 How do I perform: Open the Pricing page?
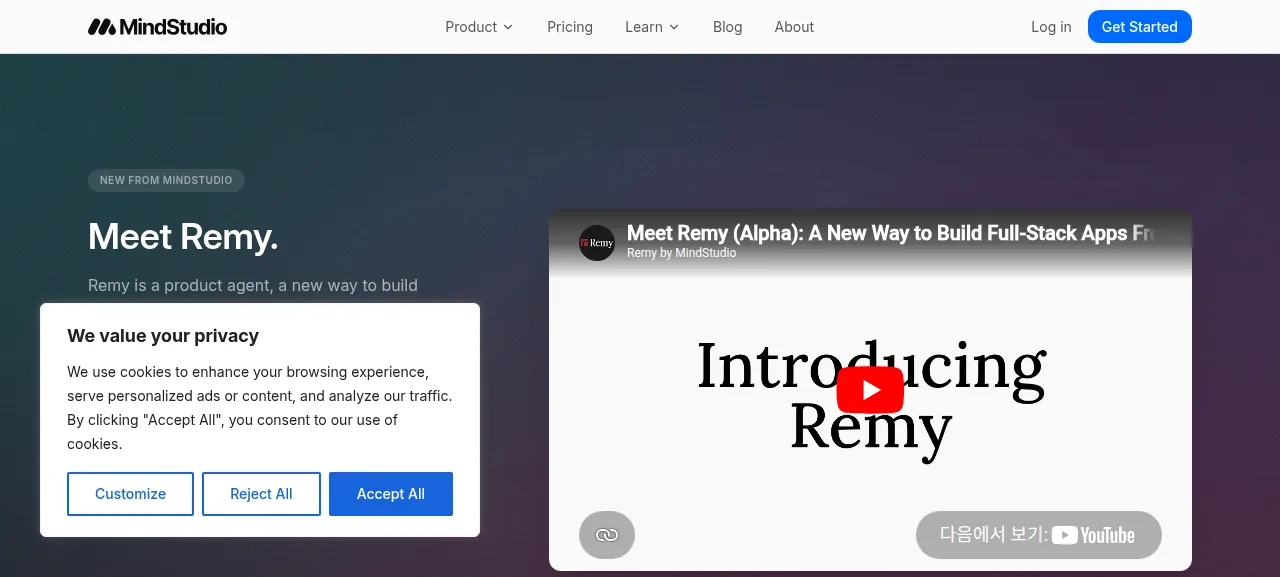click(570, 27)
